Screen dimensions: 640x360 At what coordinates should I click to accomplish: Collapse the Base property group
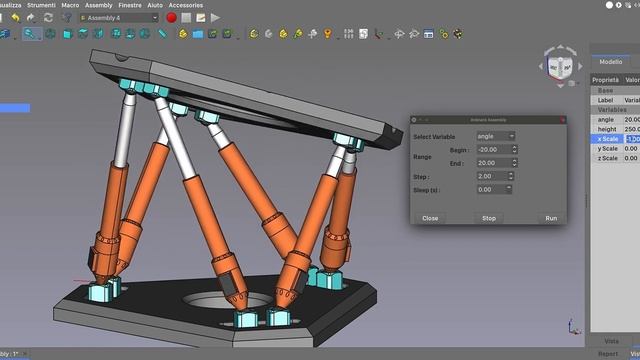(616, 90)
